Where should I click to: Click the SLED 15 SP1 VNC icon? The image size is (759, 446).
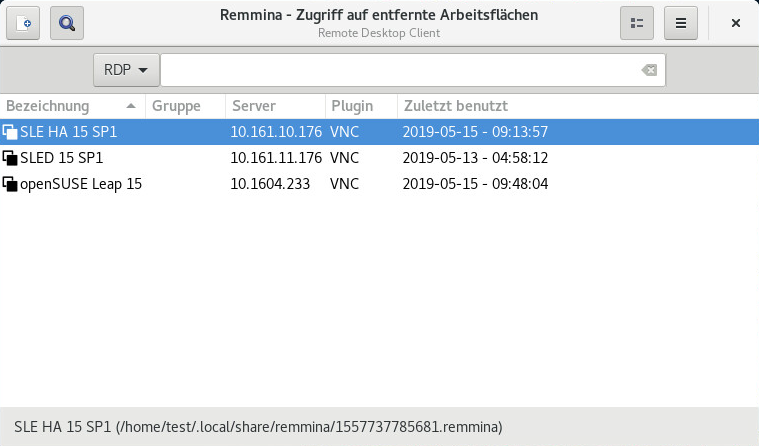(10, 158)
